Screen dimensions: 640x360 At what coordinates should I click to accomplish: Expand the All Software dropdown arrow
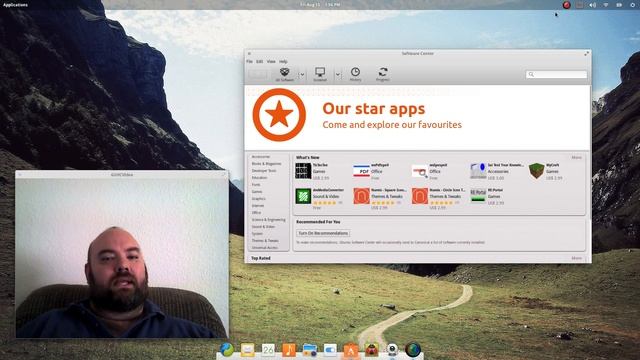(x=302, y=75)
